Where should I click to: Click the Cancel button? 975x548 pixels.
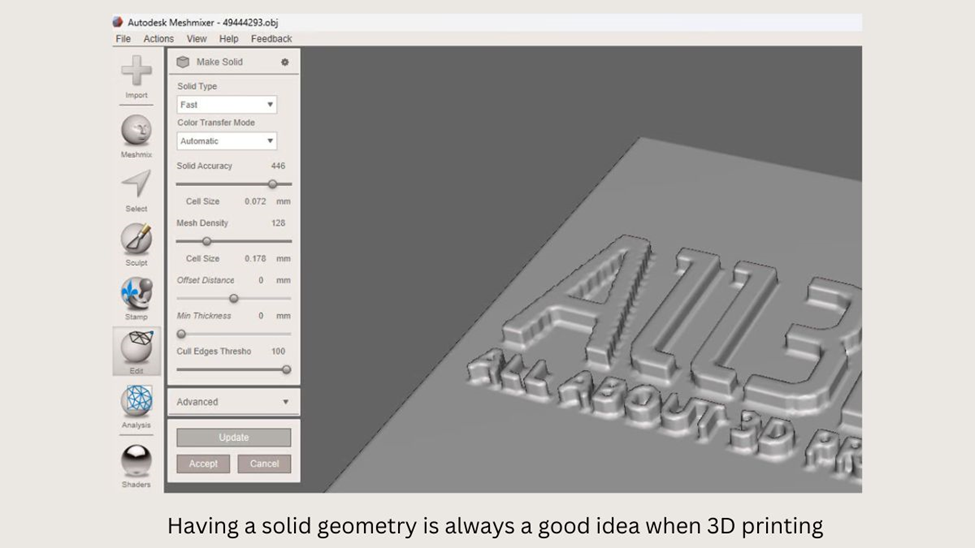(264, 463)
